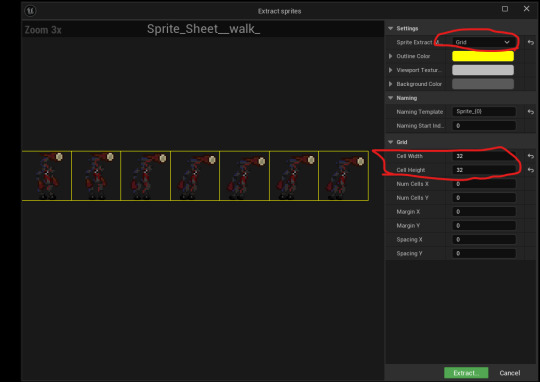This screenshot has height=382, width=540.
Task: Click the Cell Height value field
Action: [484, 170]
